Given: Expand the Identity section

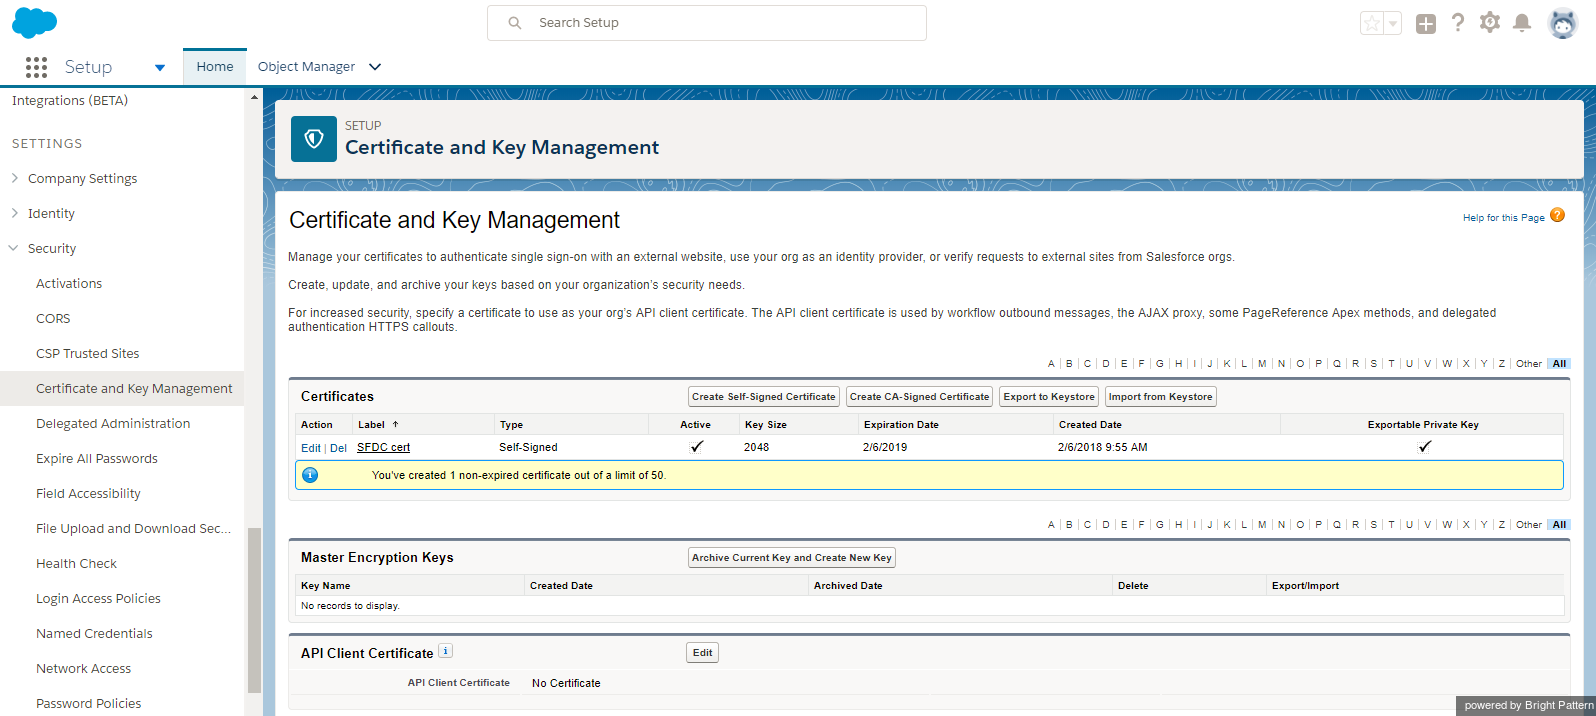Looking at the screenshot, I should pos(15,213).
